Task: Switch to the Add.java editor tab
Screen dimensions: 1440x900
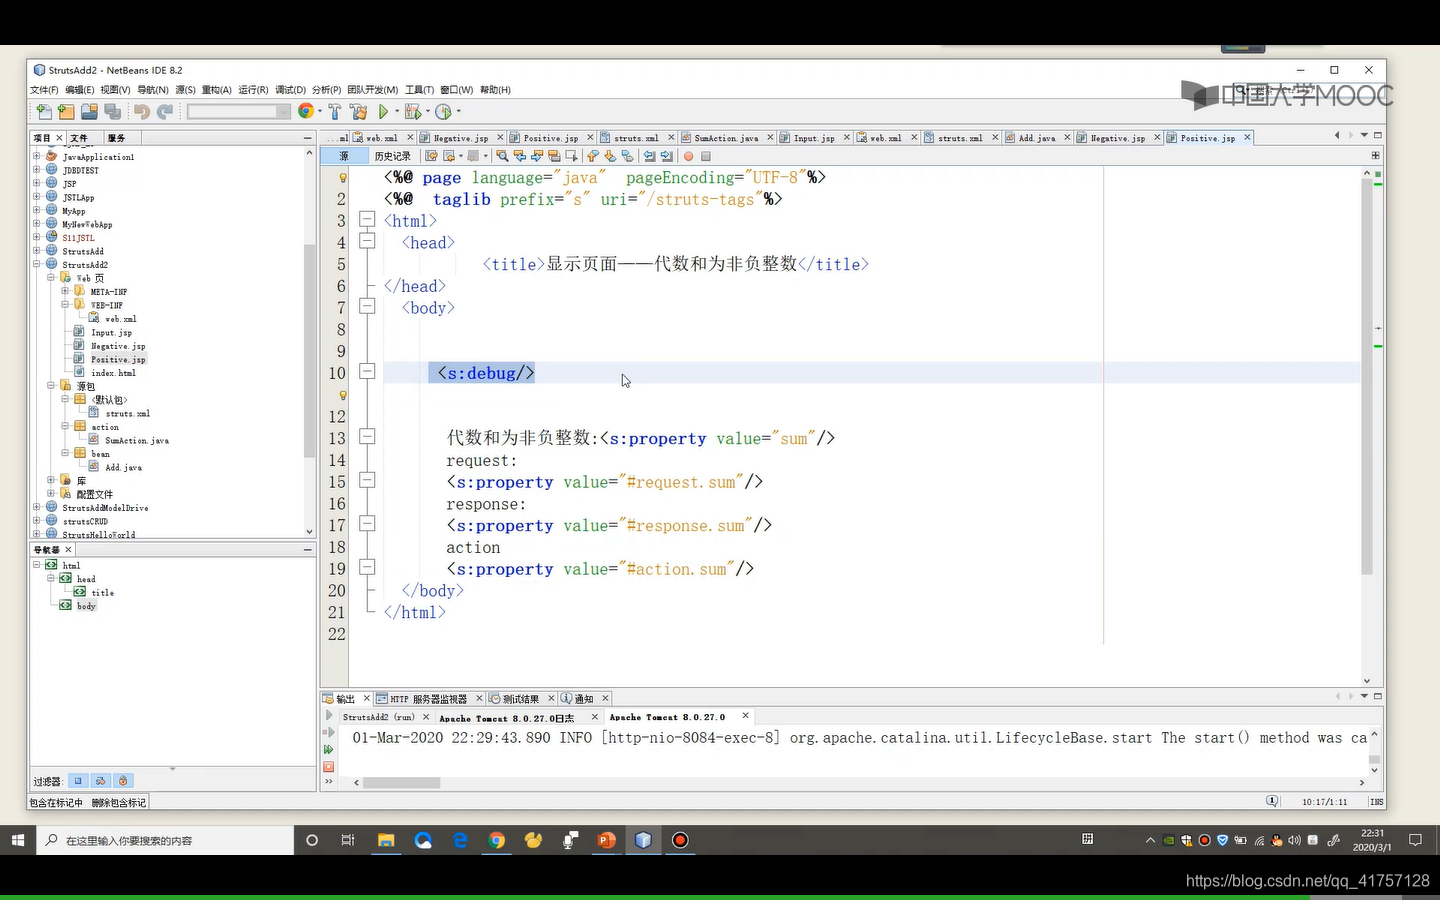Action: pos(1037,138)
